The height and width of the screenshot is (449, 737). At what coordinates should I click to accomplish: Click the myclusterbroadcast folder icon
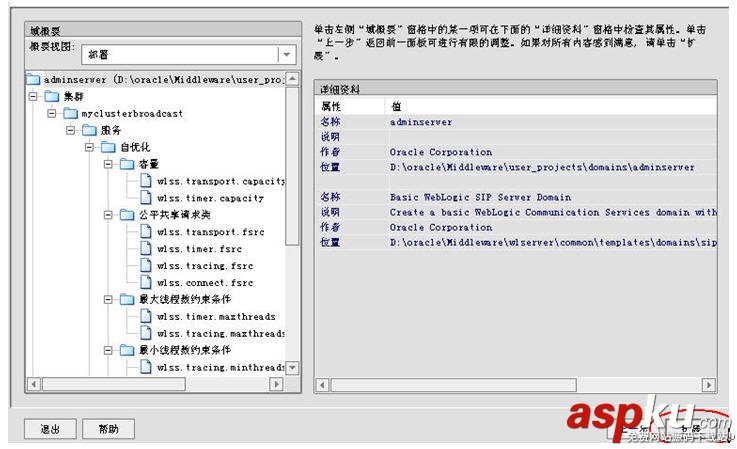pos(71,113)
